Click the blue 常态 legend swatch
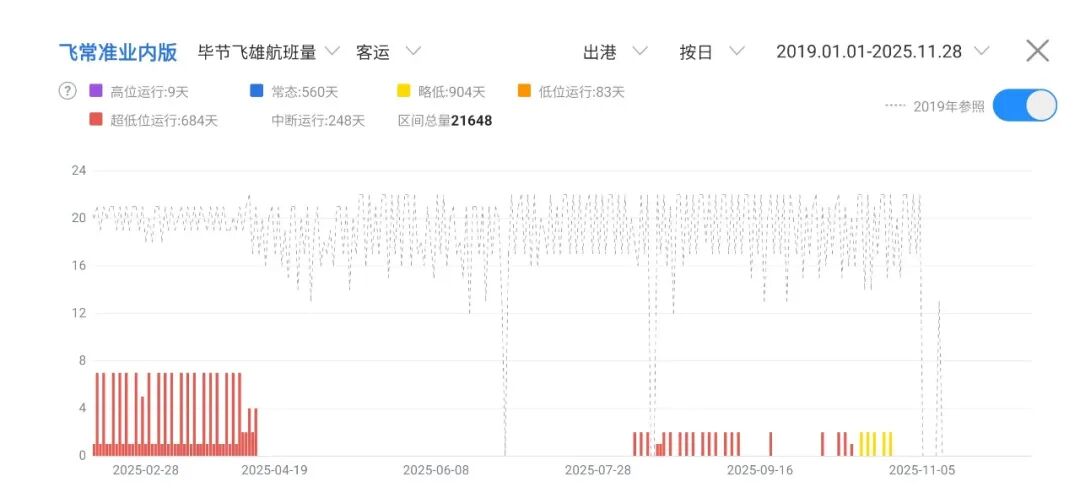The width and height of the screenshot is (1080, 498). (257, 92)
